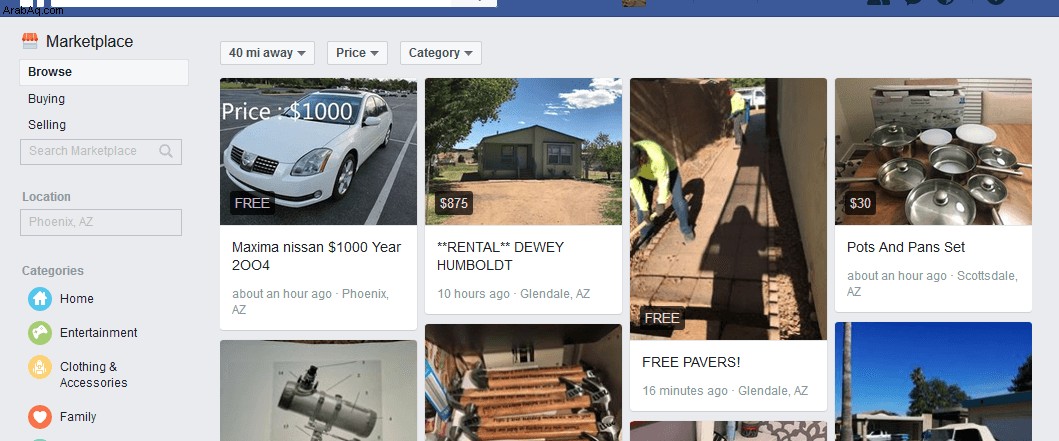This screenshot has height=441, width=1059.
Task: Click the search magnifier in Search Marketplace
Action: click(165, 151)
